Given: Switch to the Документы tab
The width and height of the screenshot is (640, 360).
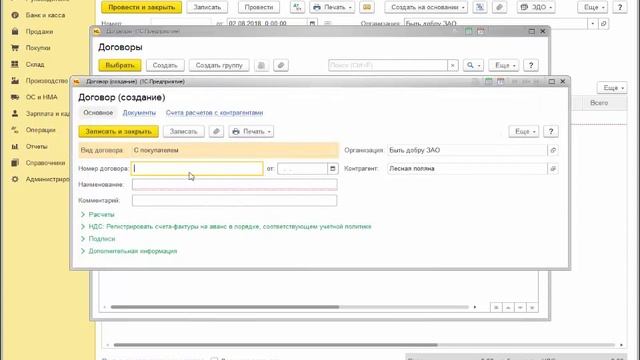Looking at the screenshot, I should pos(139,113).
